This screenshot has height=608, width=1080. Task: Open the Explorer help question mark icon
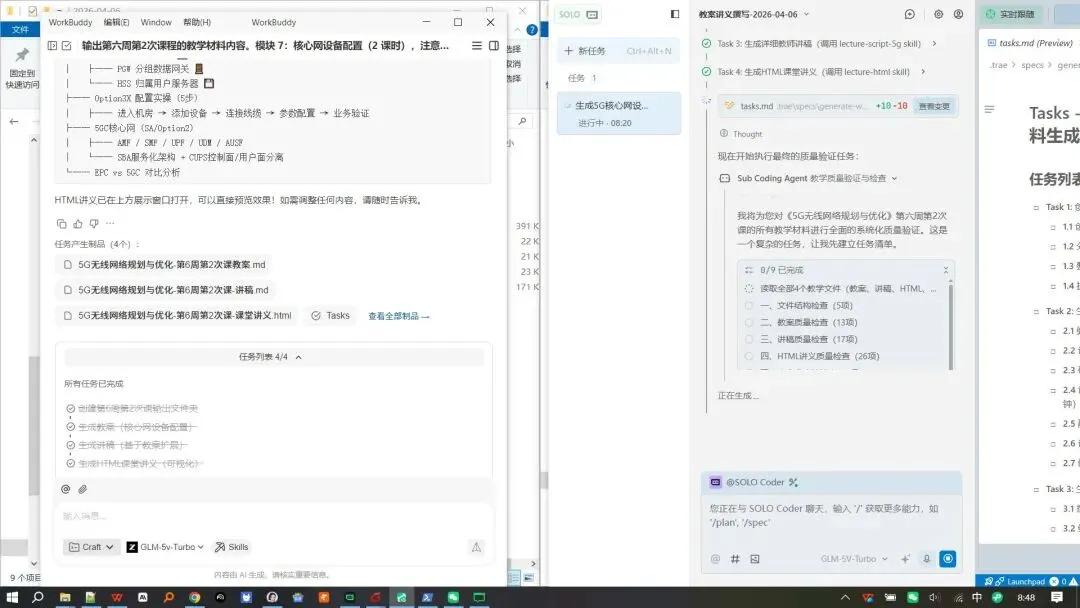coord(532,30)
